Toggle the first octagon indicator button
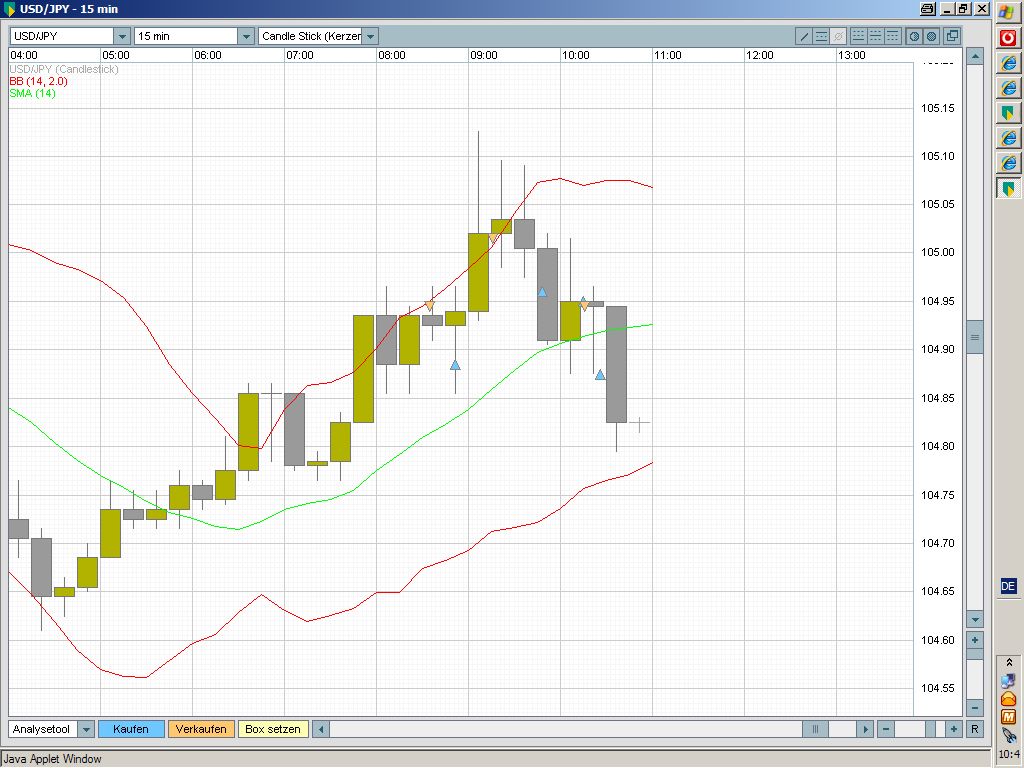The width and height of the screenshot is (1024, 768). [x=913, y=36]
